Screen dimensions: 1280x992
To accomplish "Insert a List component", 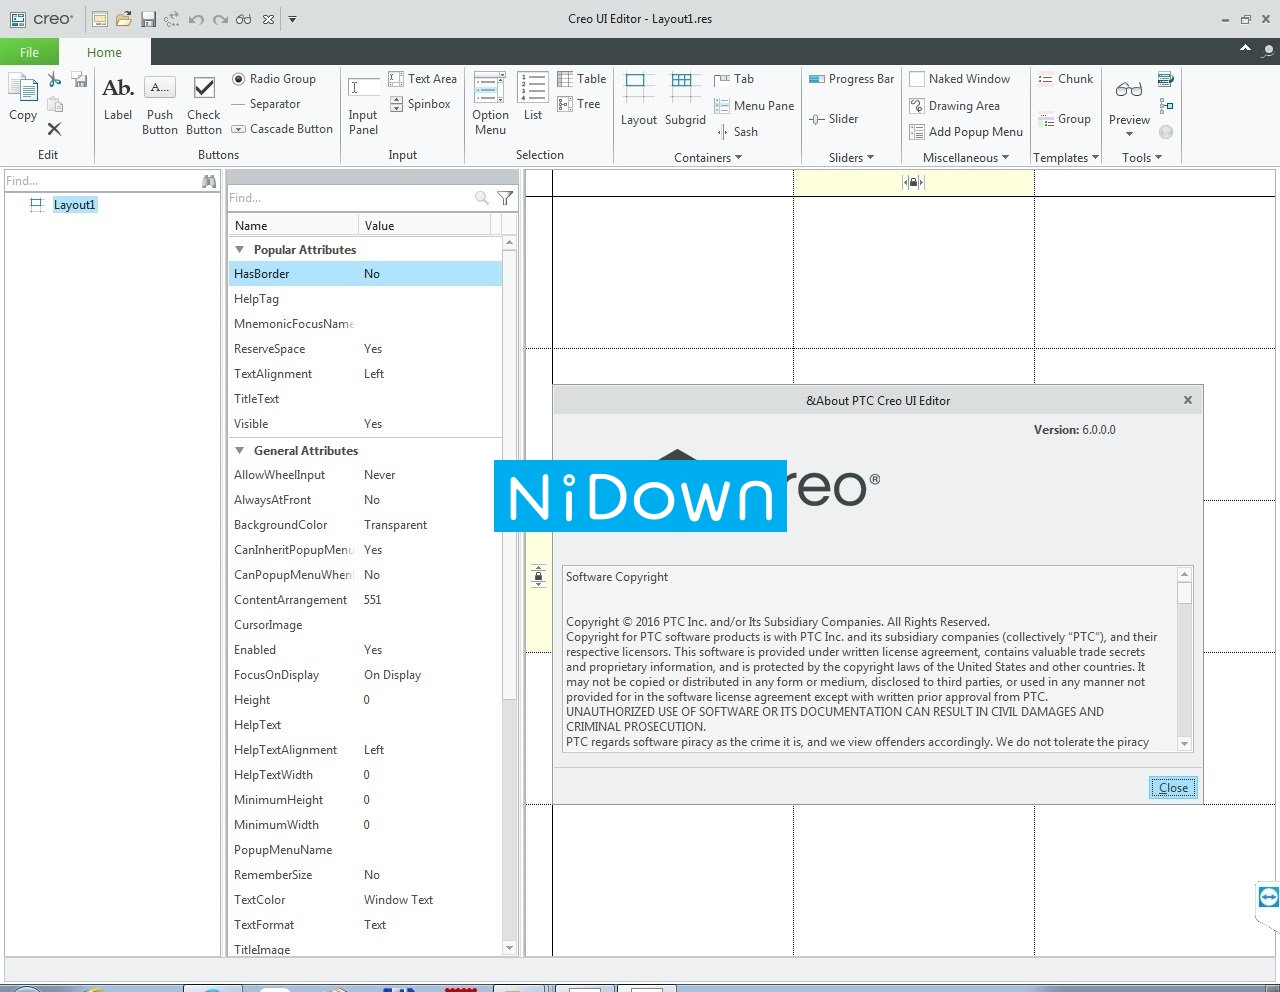I will [533, 97].
